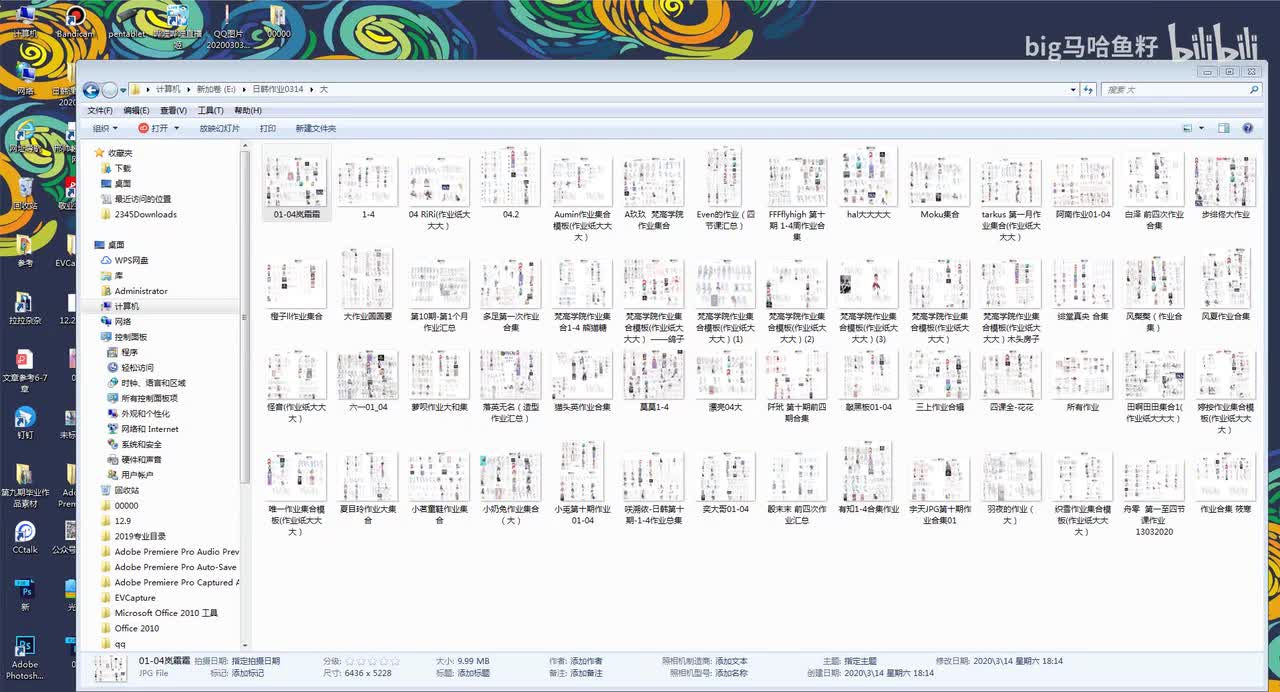The image size is (1280, 692).
Task: Select 收藏夹 in the navigation pane
Action: pos(120,153)
